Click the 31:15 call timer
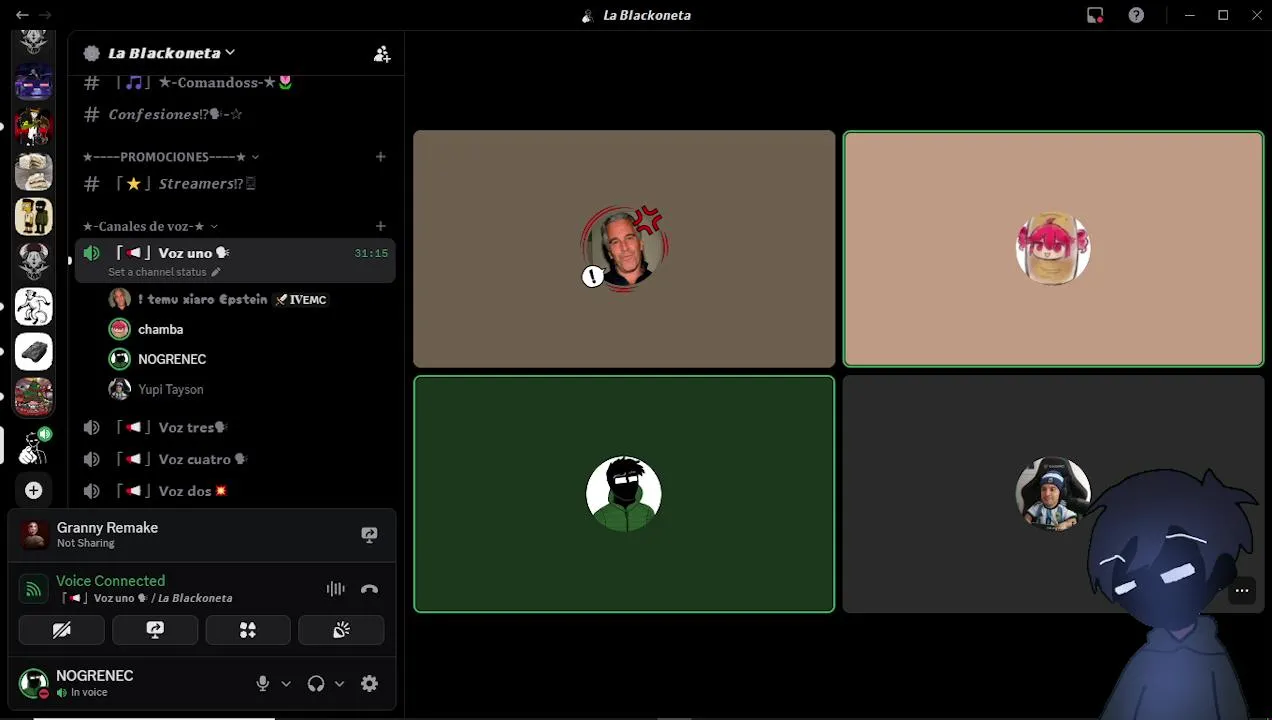The width and height of the screenshot is (1272, 720). click(x=371, y=254)
